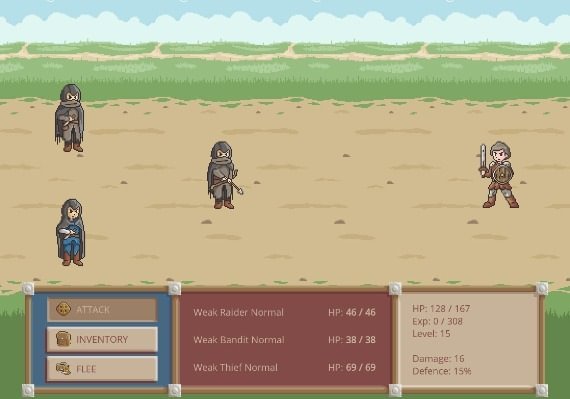This screenshot has height=399, width=570.
Task: Open the INVENTORY menu
Action: click(x=102, y=339)
